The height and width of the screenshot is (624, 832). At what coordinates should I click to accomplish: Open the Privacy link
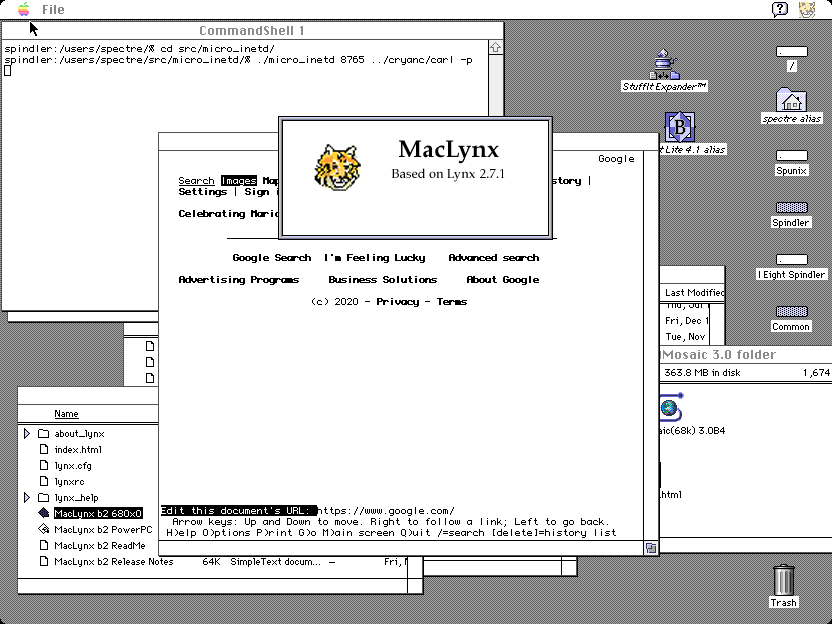(x=397, y=301)
